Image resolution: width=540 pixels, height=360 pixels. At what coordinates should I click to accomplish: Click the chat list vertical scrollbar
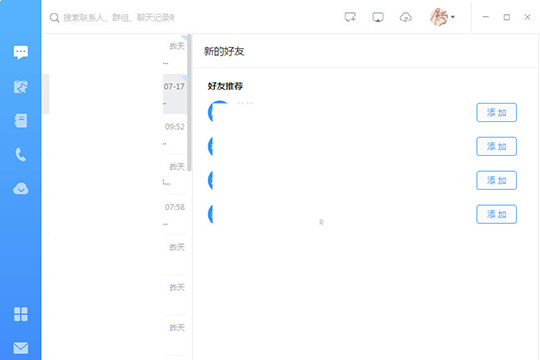point(189,103)
